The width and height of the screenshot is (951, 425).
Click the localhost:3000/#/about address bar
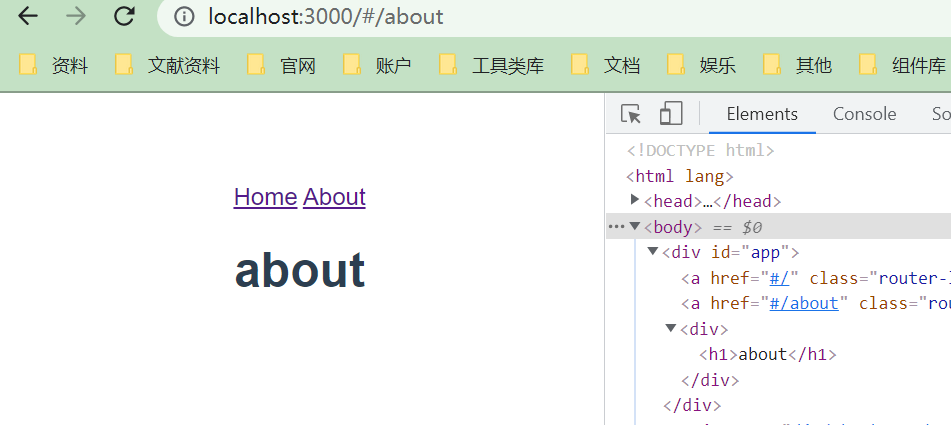pyautogui.click(x=554, y=17)
